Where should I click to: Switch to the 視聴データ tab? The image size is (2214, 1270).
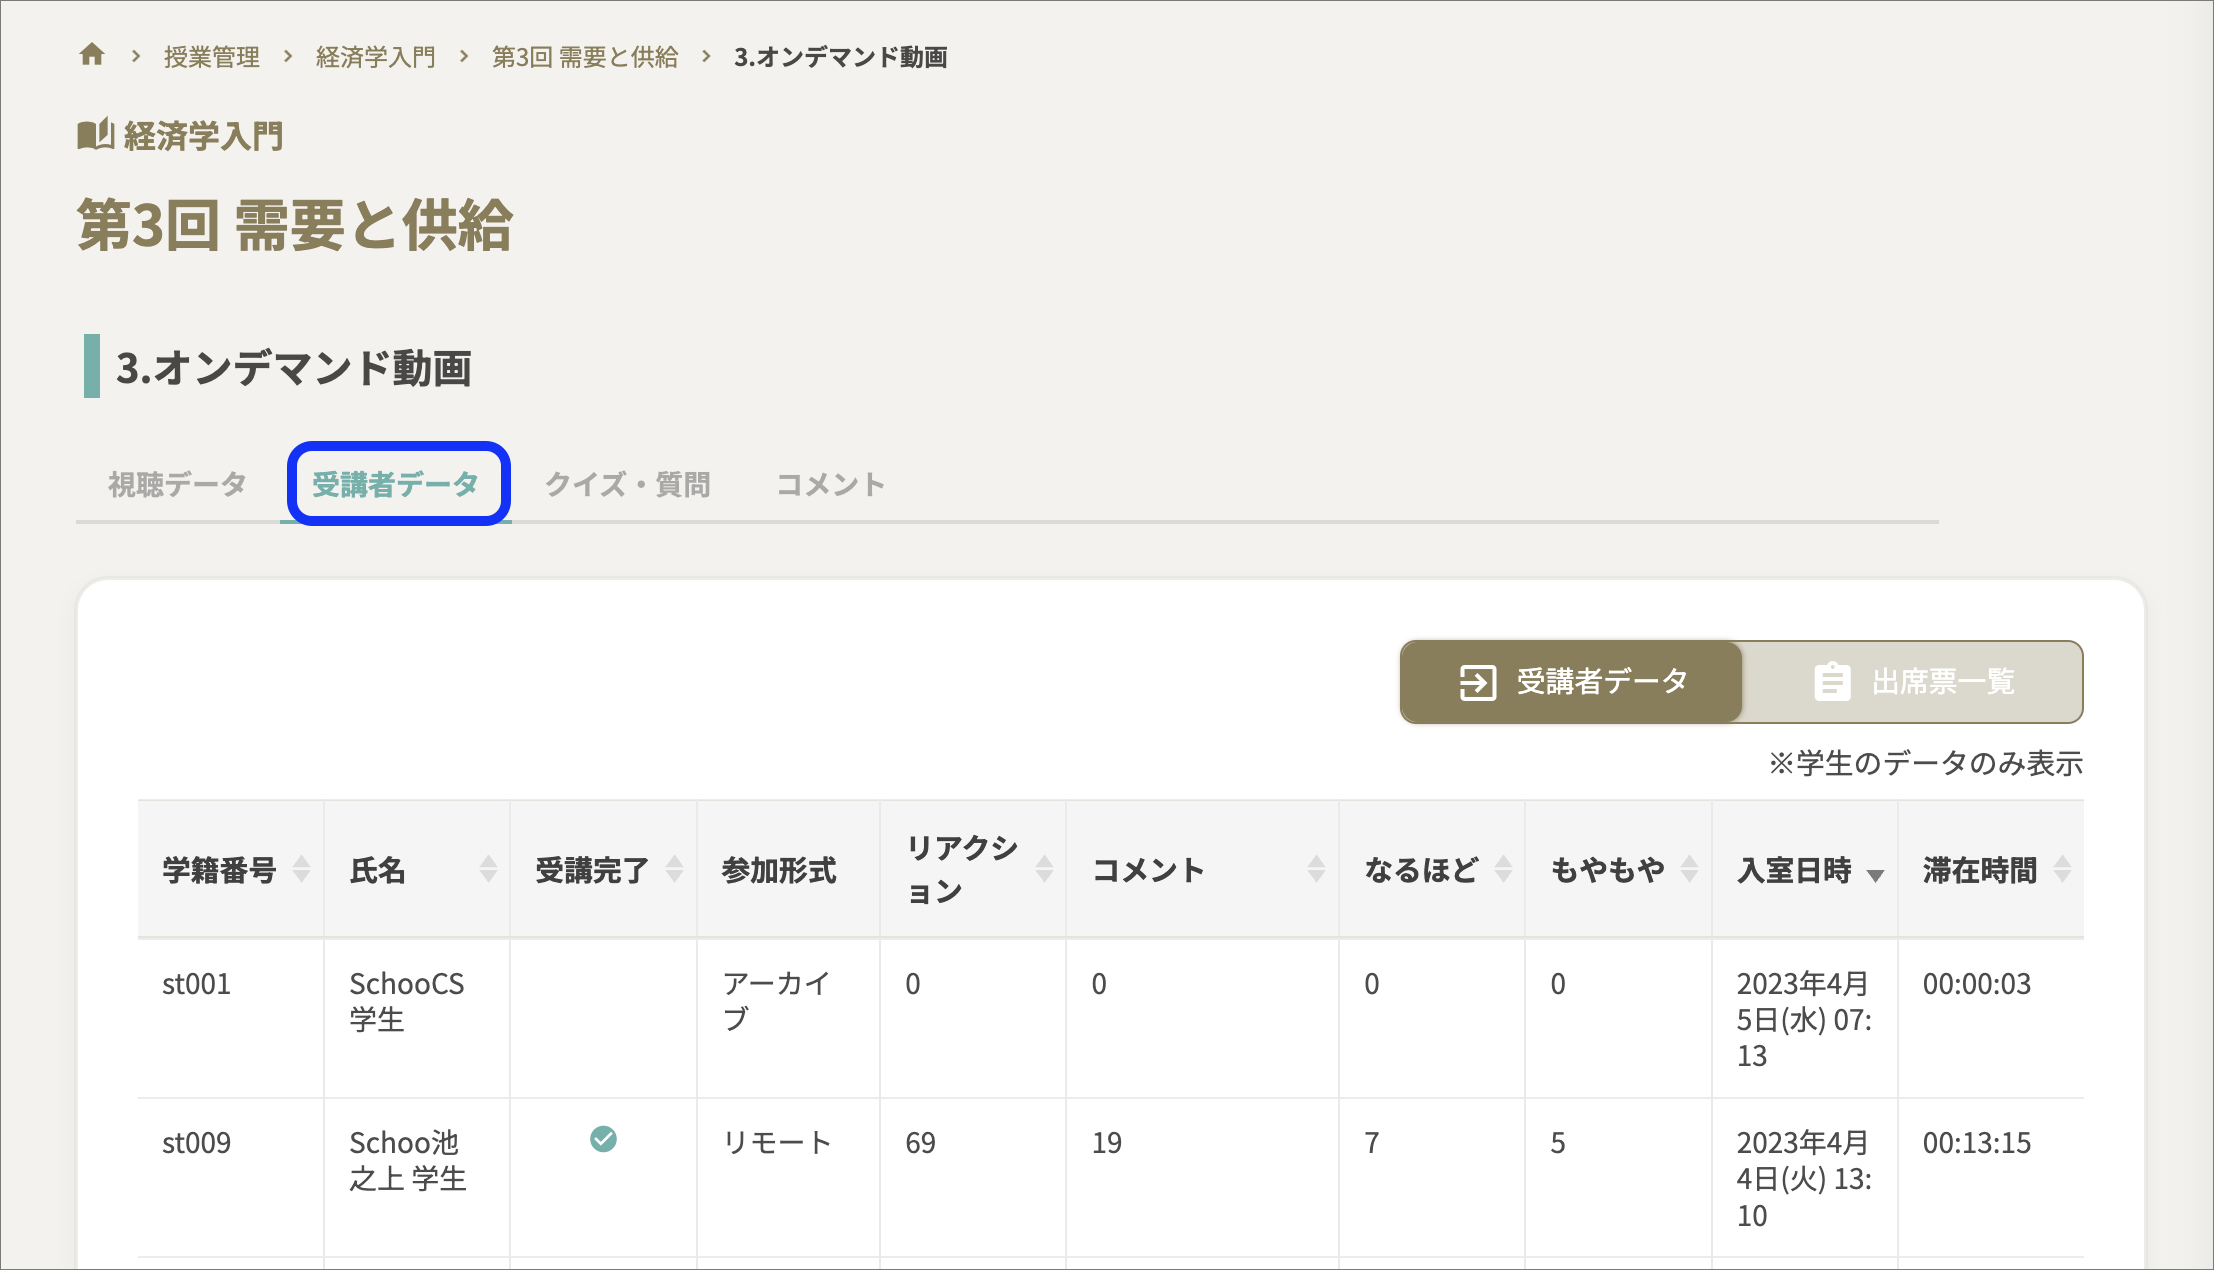177,485
